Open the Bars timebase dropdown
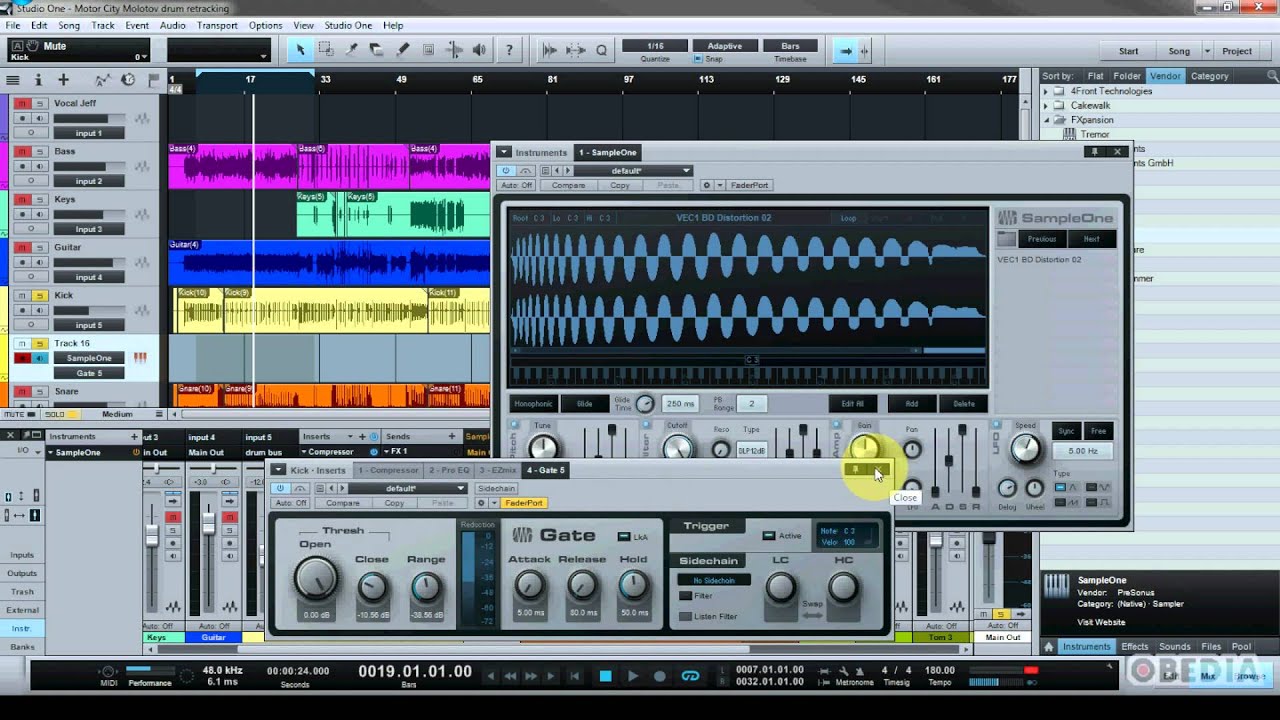 [790, 46]
